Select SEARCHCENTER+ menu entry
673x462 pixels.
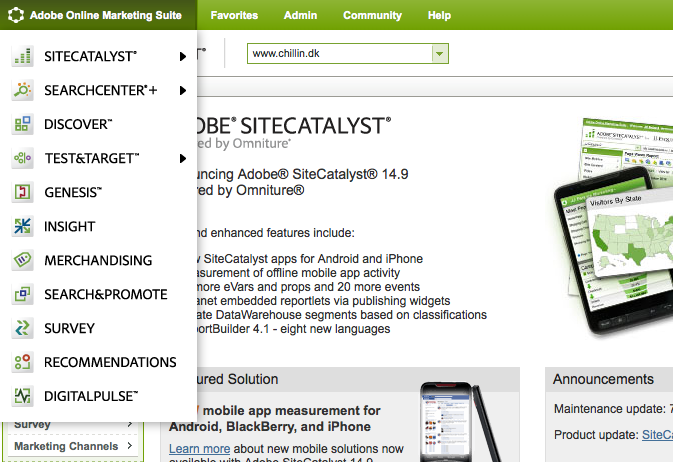click(x=98, y=90)
